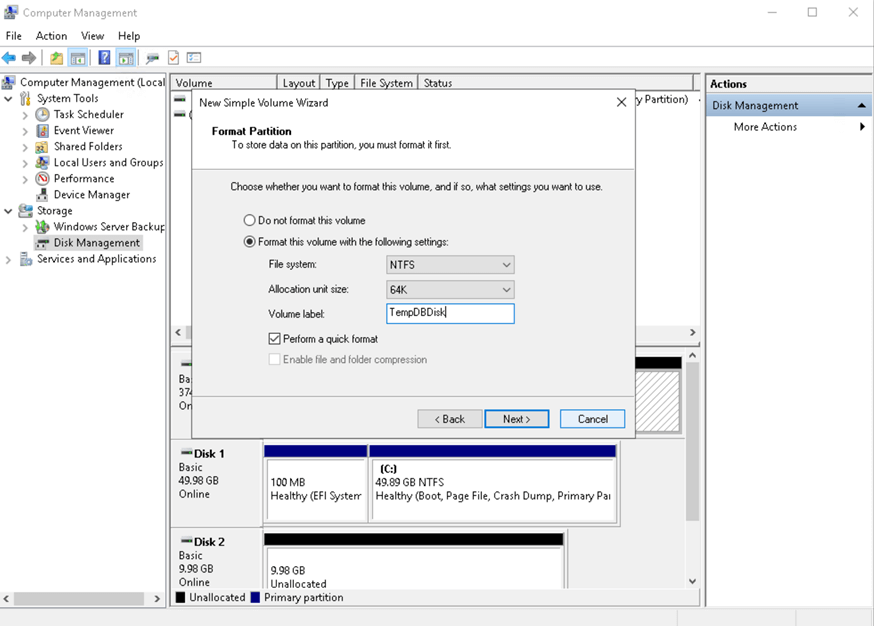The width and height of the screenshot is (874, 626).
Task: Expand the Services and Applications node
Action: coord(9,259)
